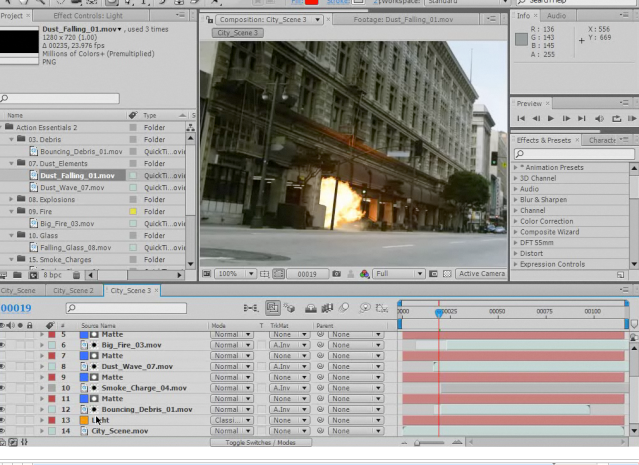Play the composition preview
This screenshot has height=465, width=639.
pyautogui.click(x=551, y=118)
